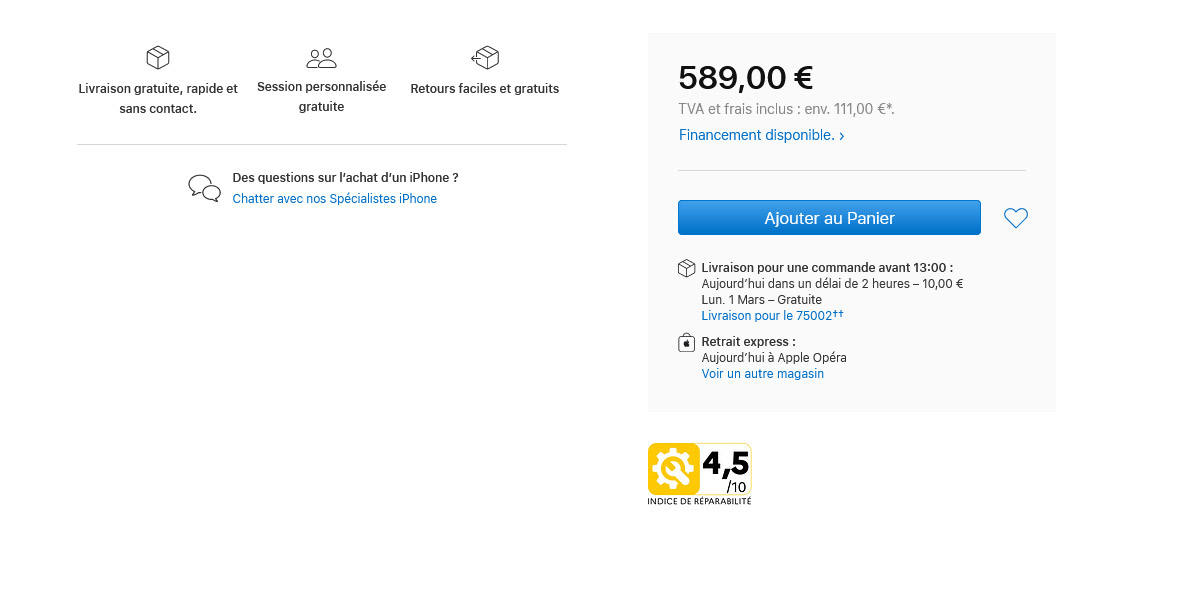Open the 4,5/10 repairability score badge
The width and height of the screenshot is (1200, 600).
coord(699,474)
